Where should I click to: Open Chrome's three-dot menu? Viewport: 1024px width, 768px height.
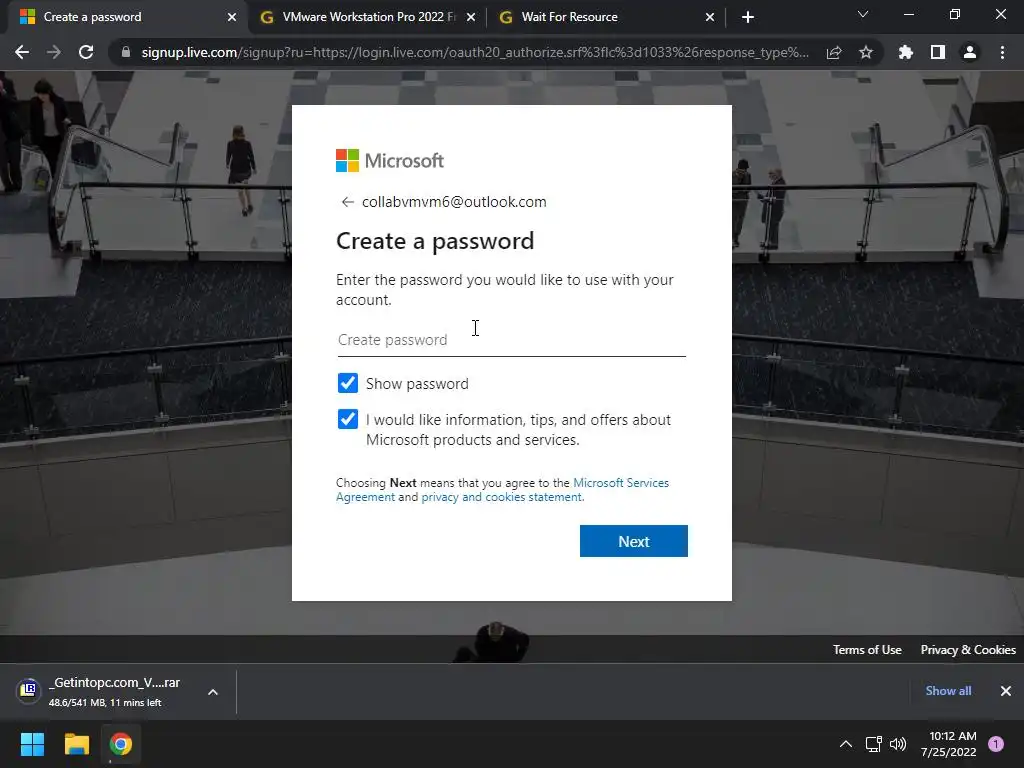pyautogui.click(x=1002, y=52)
